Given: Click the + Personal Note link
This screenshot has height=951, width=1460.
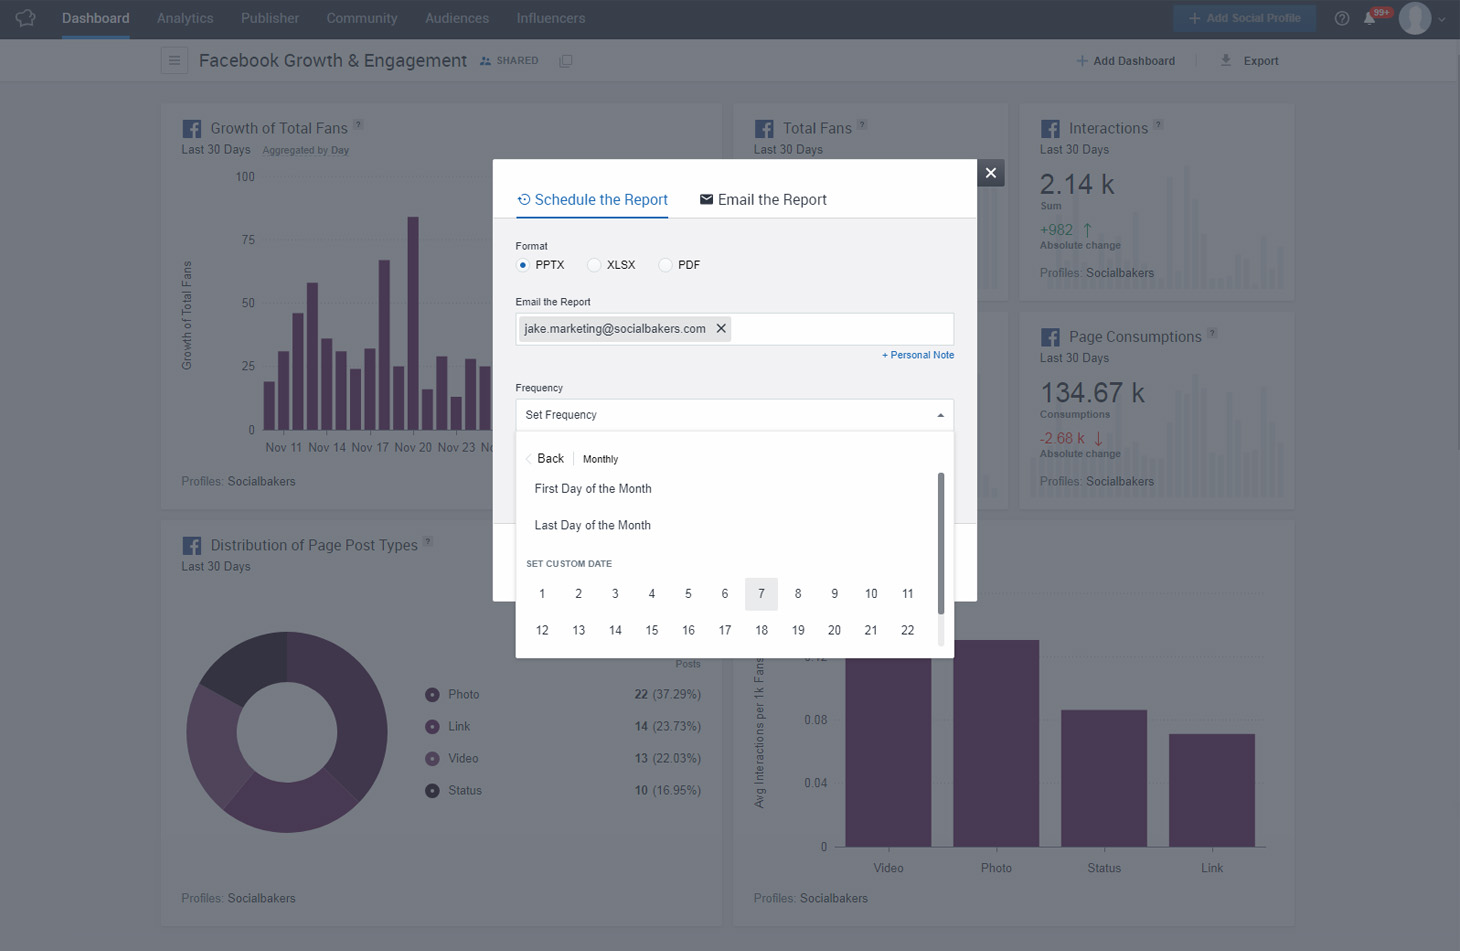Looking at the screenshot, I should click(x=918, y=355).
